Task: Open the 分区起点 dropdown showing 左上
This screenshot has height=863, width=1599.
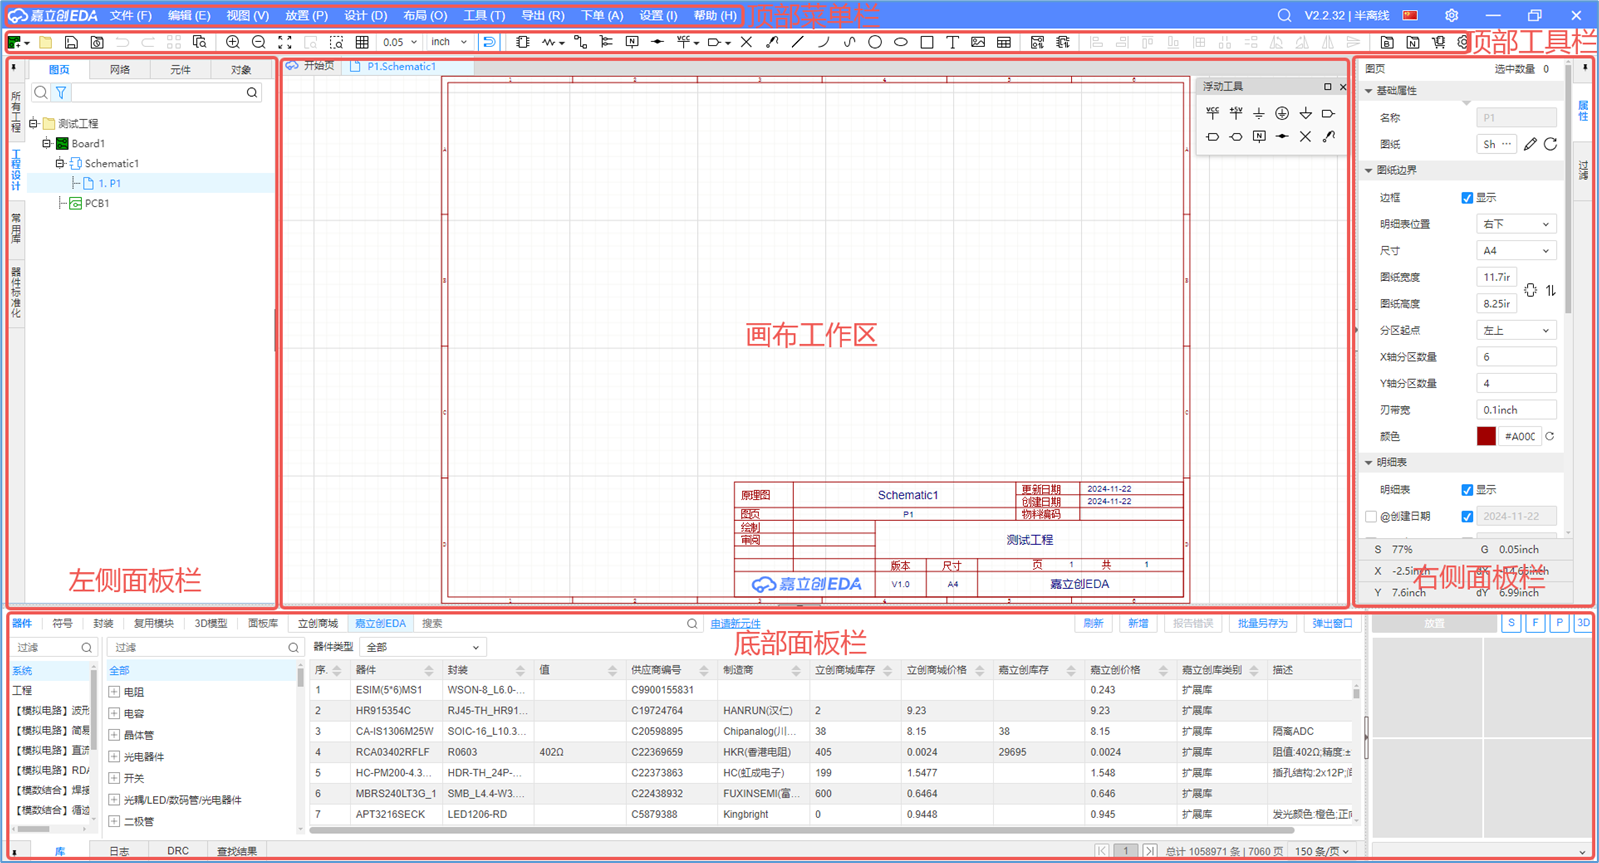Action: click(1516, 331)
